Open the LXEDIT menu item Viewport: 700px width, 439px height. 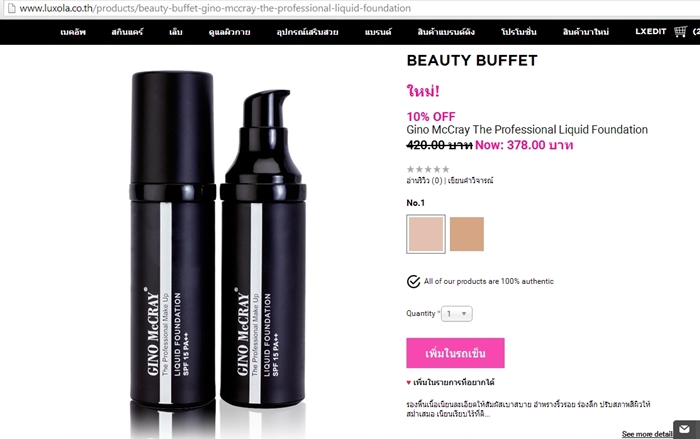tap(650, 31)
